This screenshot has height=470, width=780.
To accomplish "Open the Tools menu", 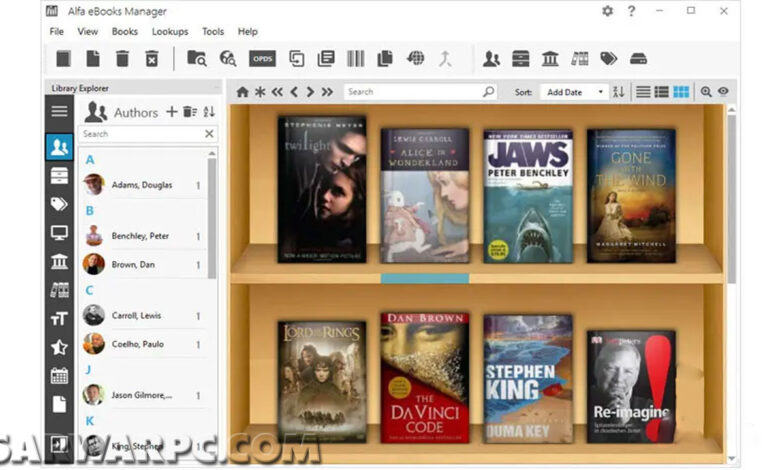I will 213,31.
